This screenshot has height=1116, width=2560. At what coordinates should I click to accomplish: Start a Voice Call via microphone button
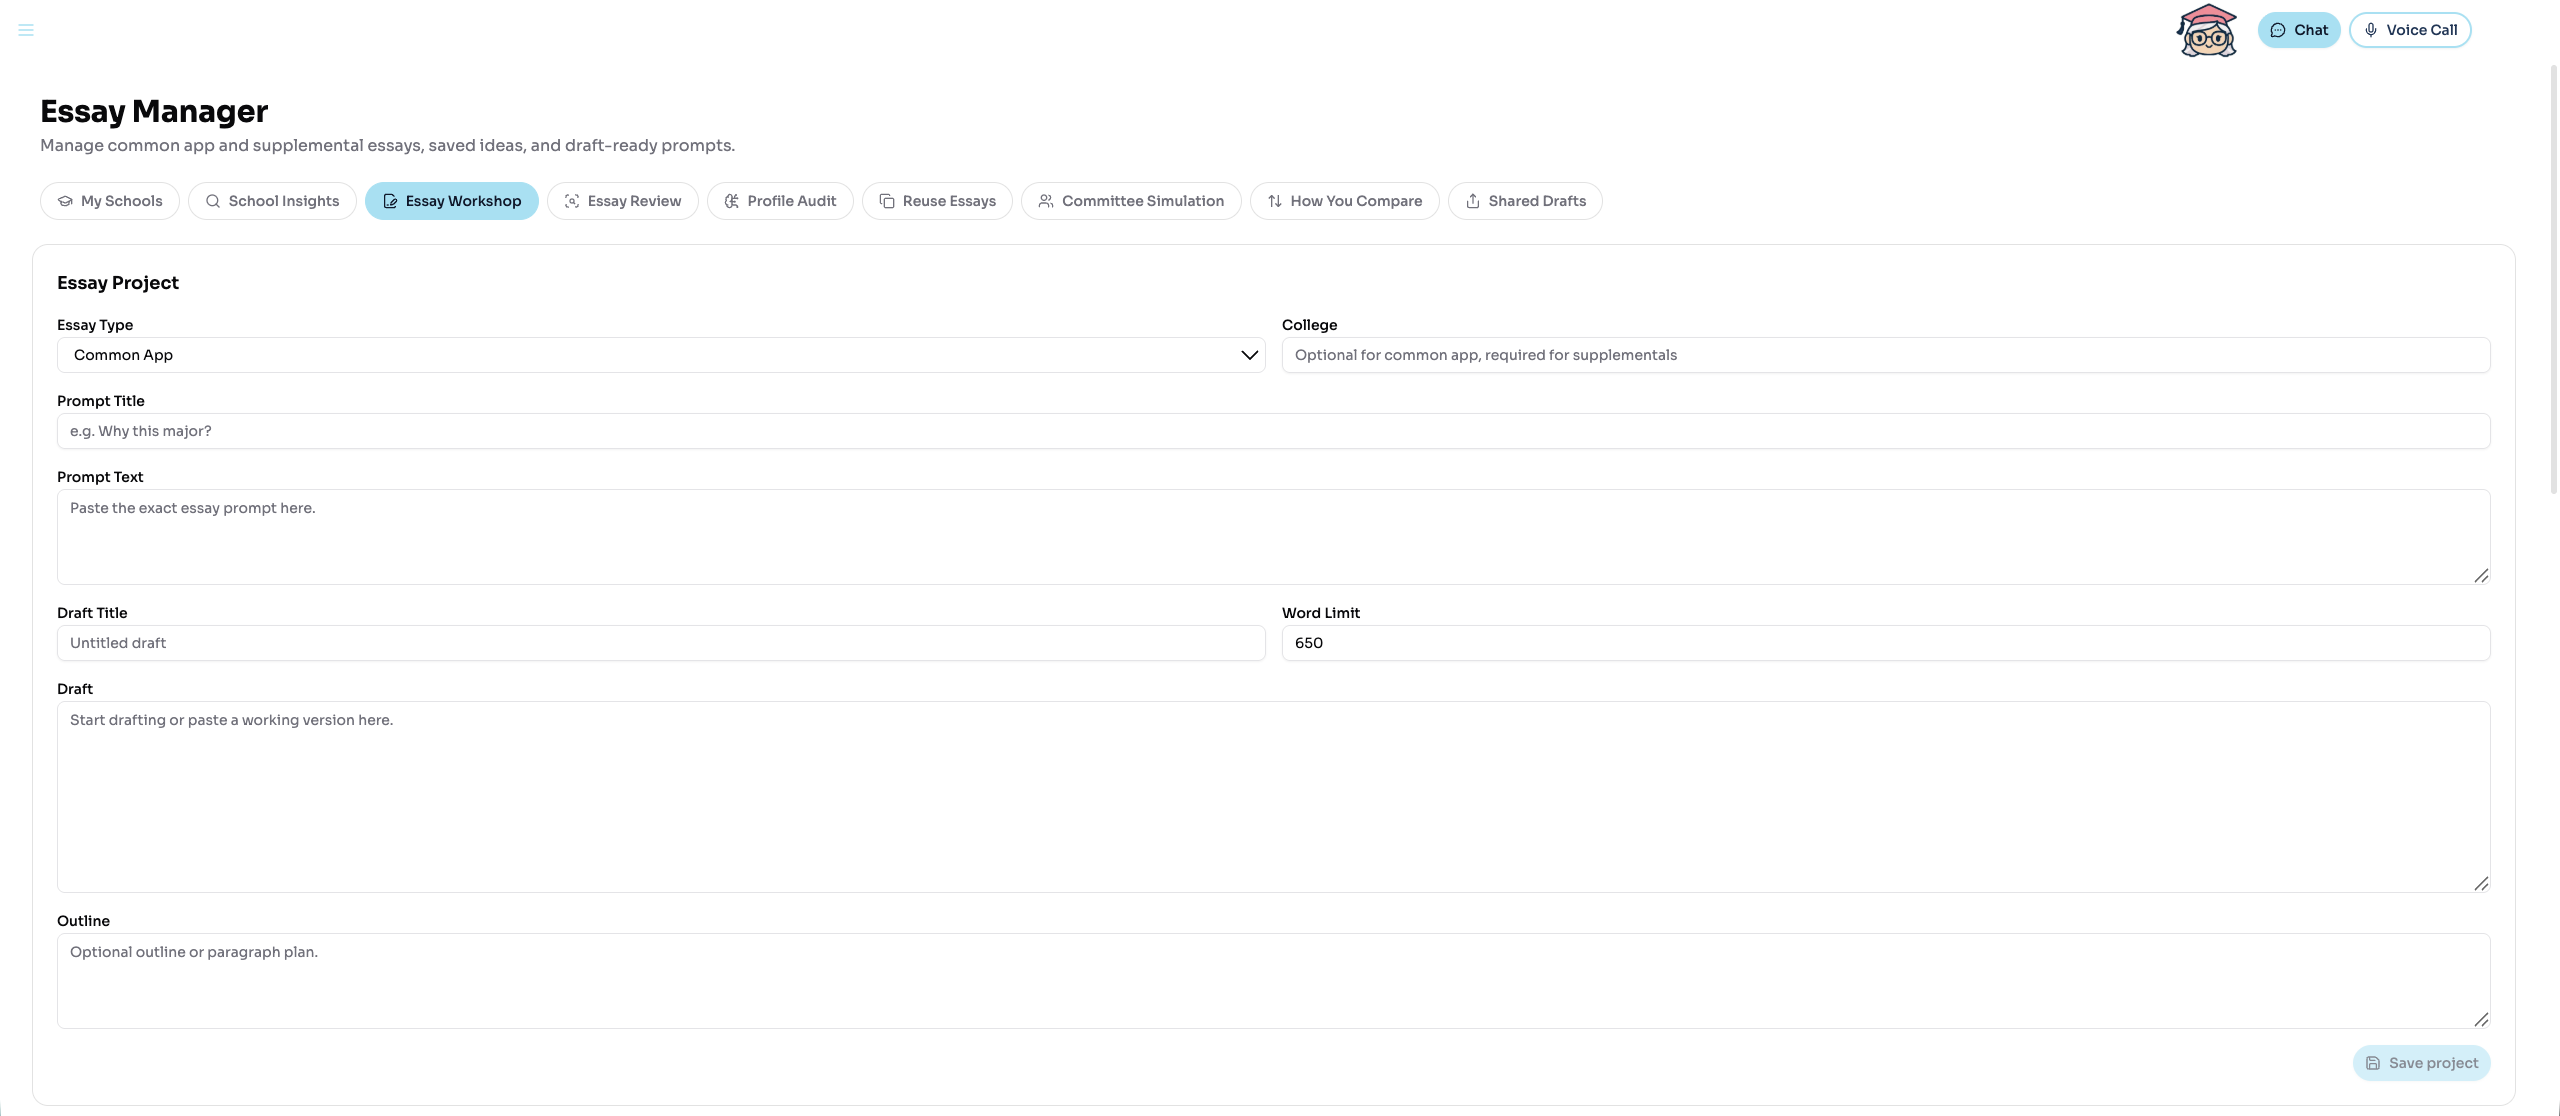coord(2409,30)
